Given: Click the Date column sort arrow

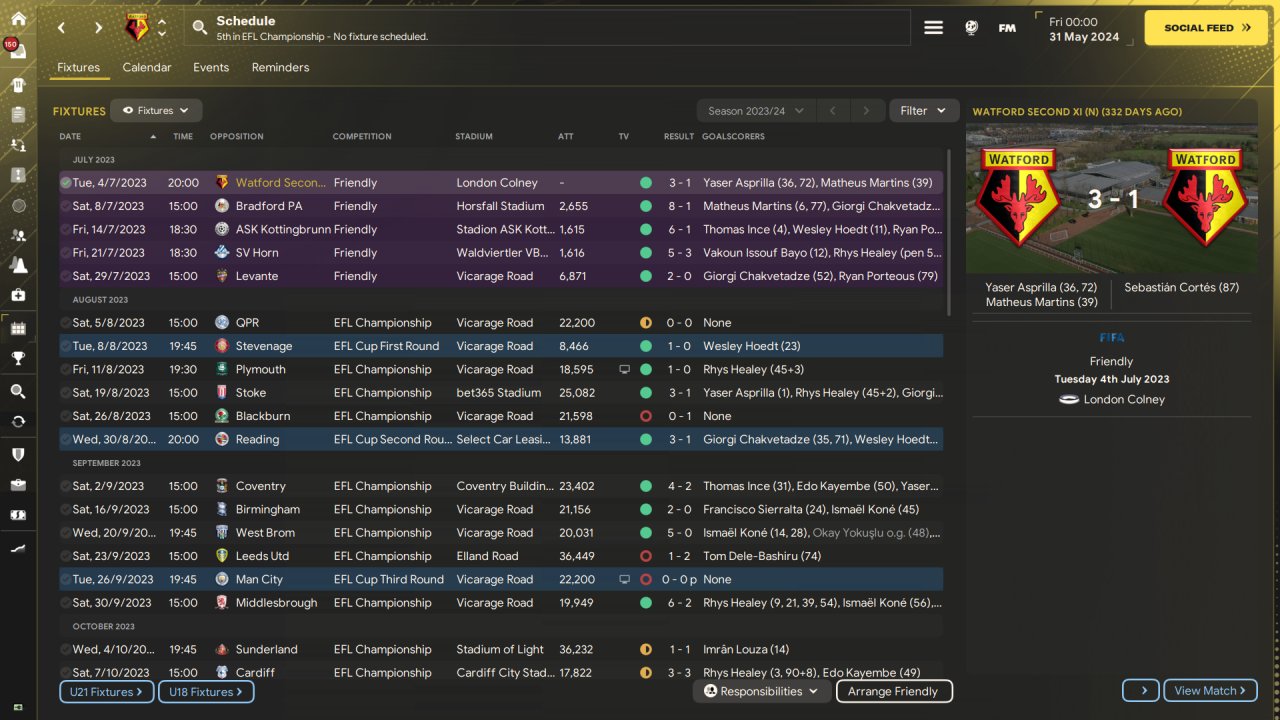Looking at the screenshot, I should pyautogui.click(x=153, y=136).
